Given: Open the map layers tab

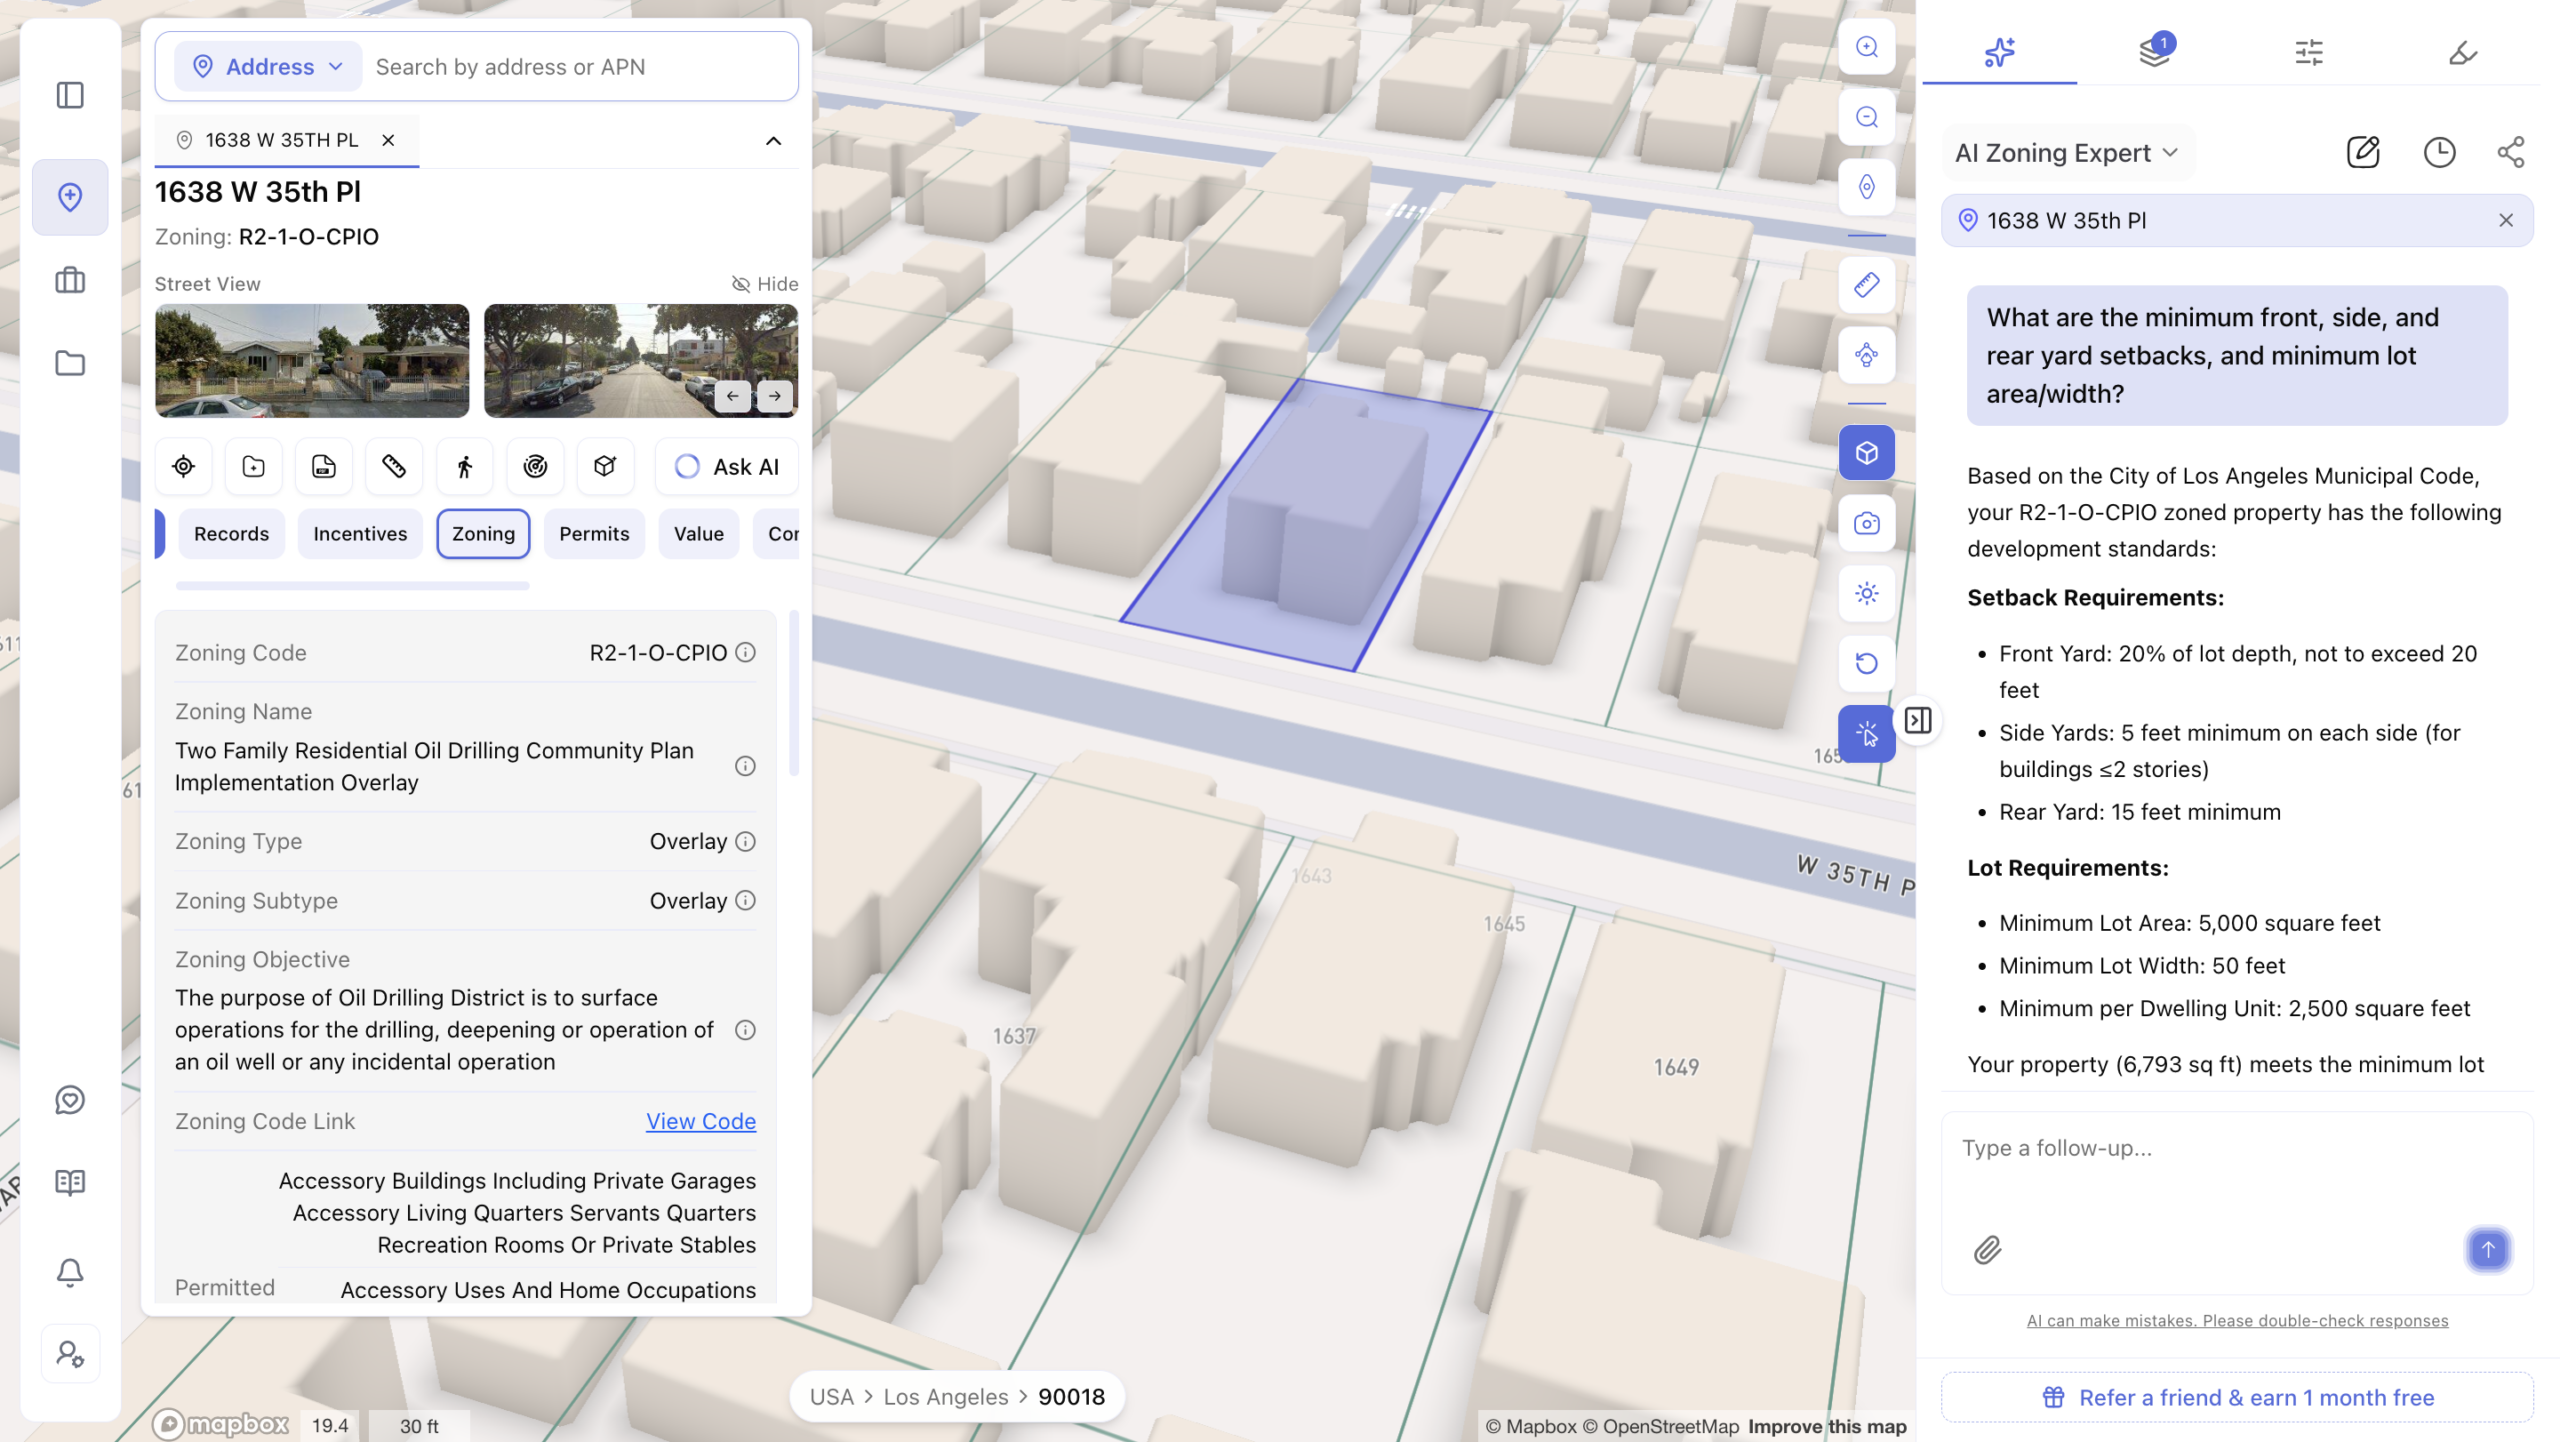Looking at the screenshot, I should click(2154, 52).
